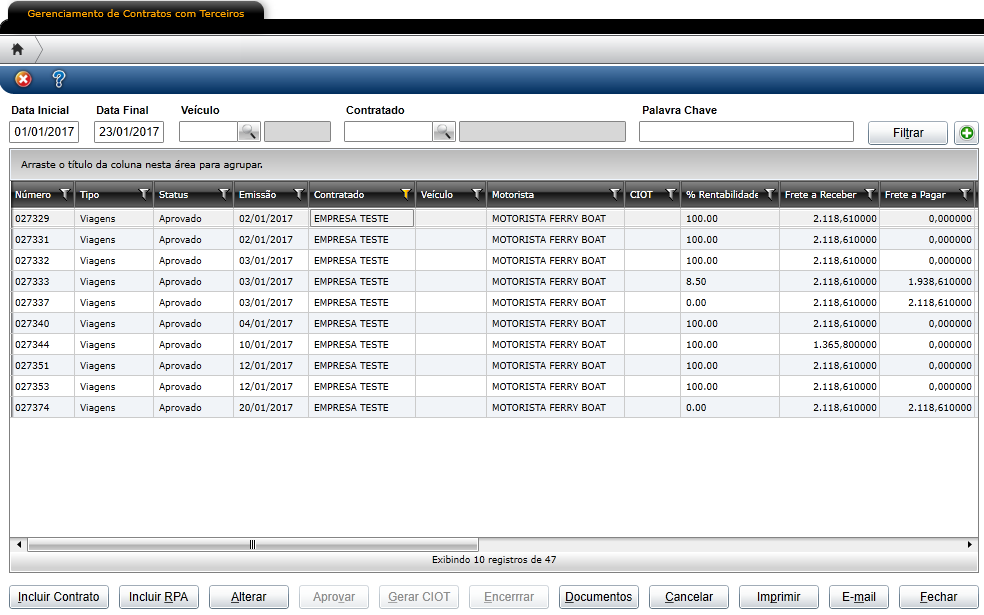The image size is (984, 615).
Task: Select contract row 027353
Action: click(493, 387)
